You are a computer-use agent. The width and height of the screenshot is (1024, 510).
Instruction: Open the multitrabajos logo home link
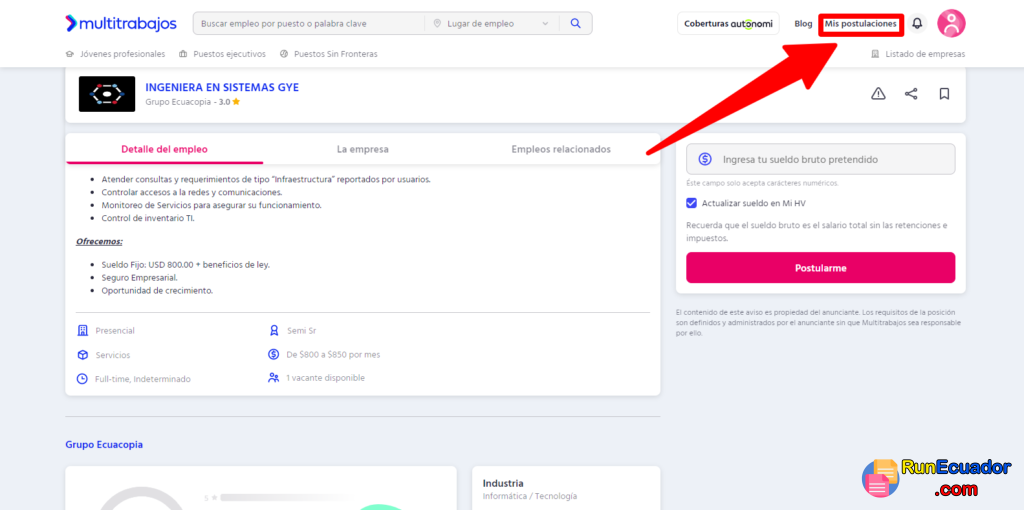pyautogui.click(x=121, y=24)
